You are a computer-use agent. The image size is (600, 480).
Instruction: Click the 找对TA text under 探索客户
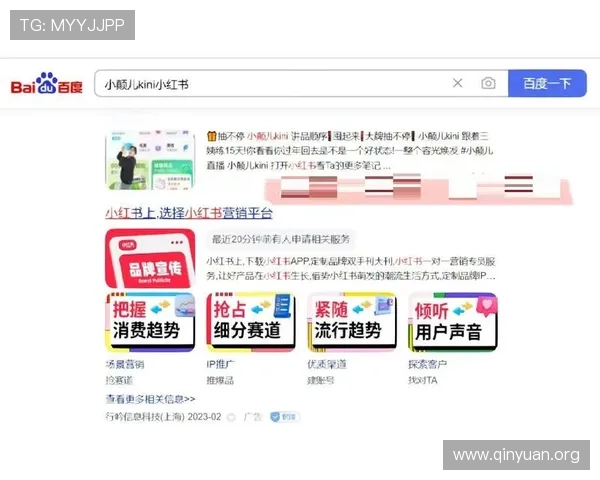422,380
